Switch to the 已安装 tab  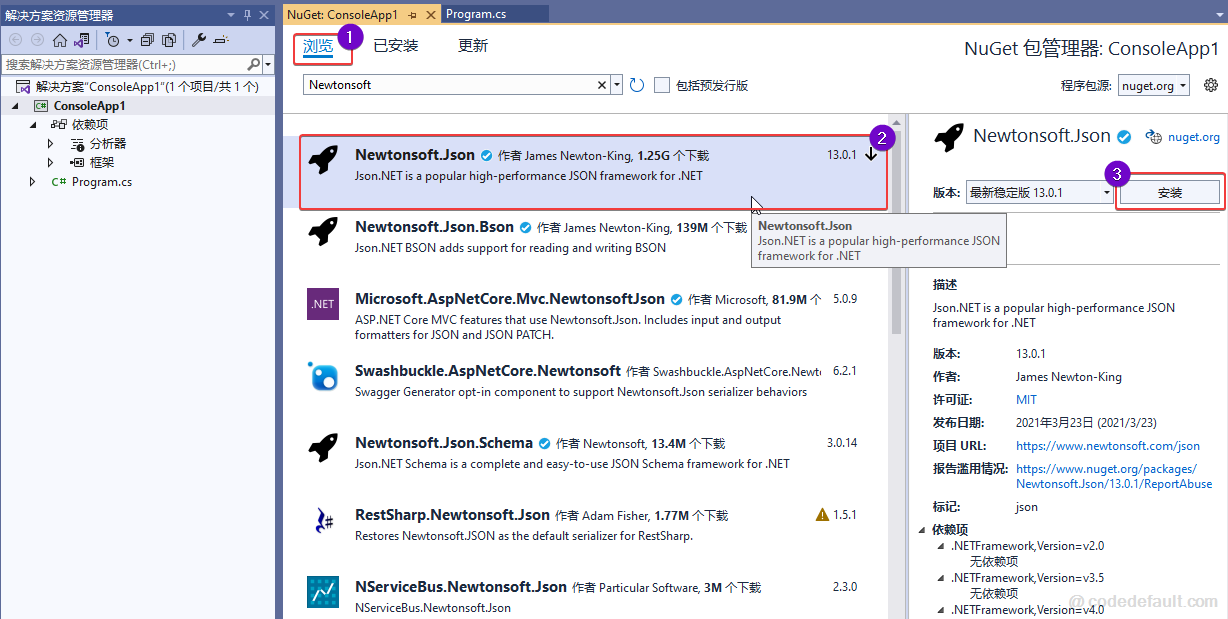(396, 46)
